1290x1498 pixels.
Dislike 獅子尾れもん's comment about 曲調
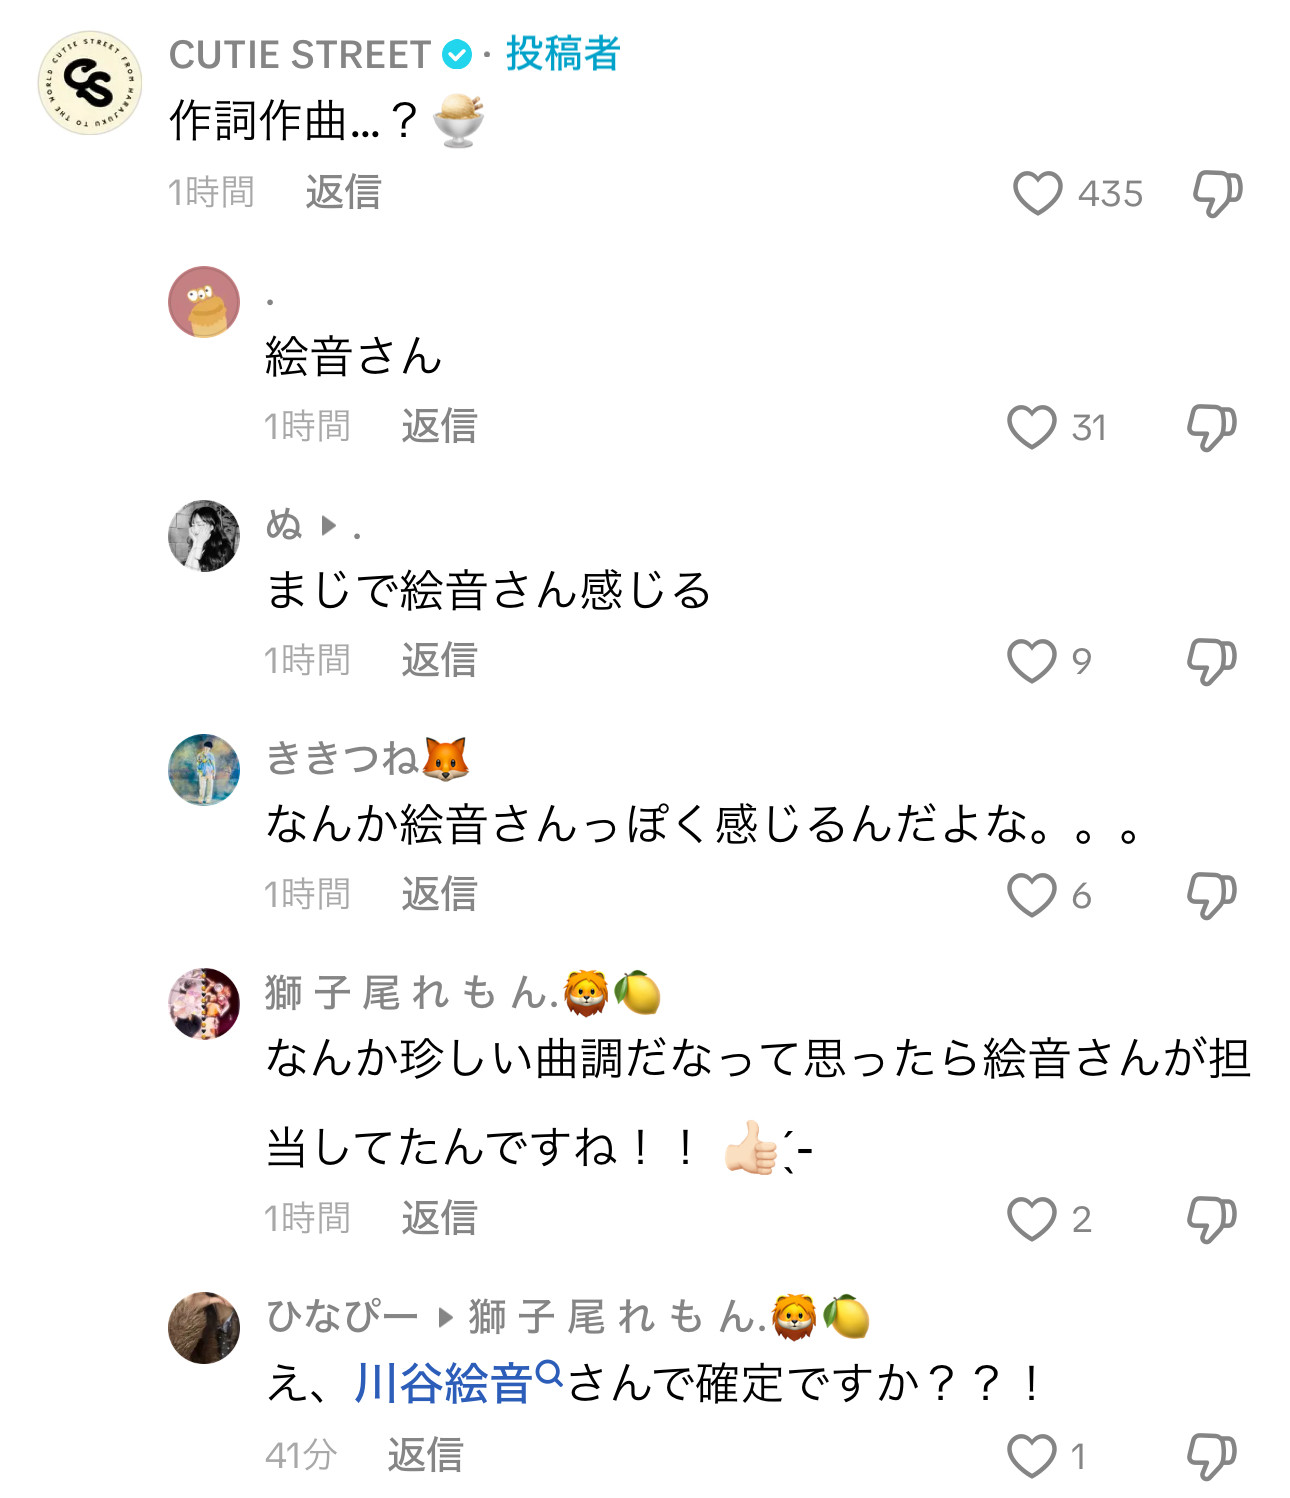pyautogui.click(x=1211, y=1219)
